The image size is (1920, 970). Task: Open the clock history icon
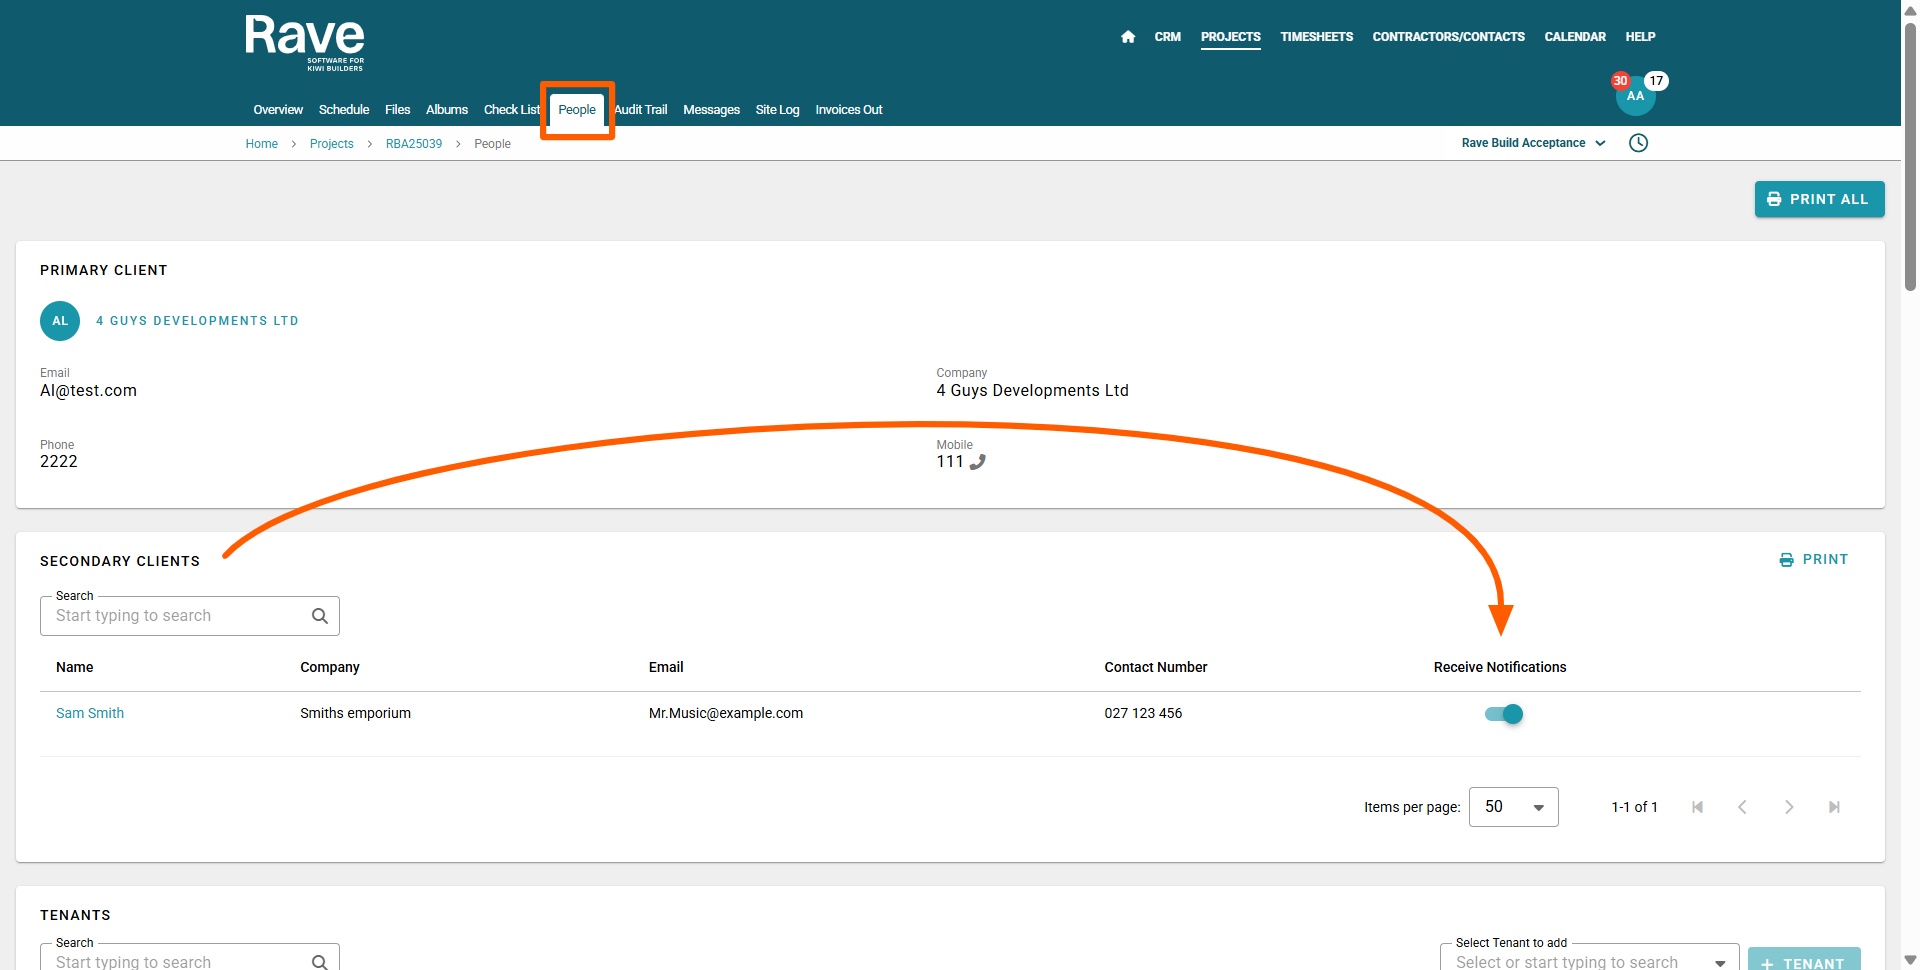1638,143
